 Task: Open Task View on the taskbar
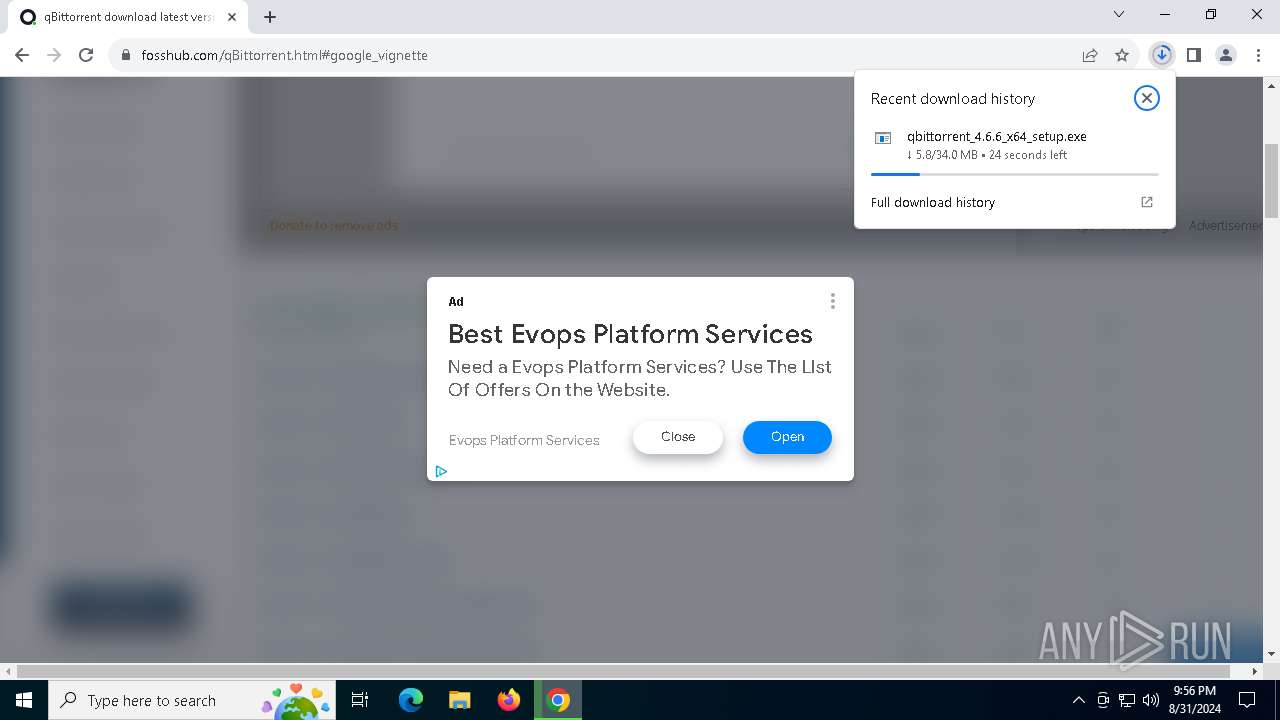click(360, 700)
